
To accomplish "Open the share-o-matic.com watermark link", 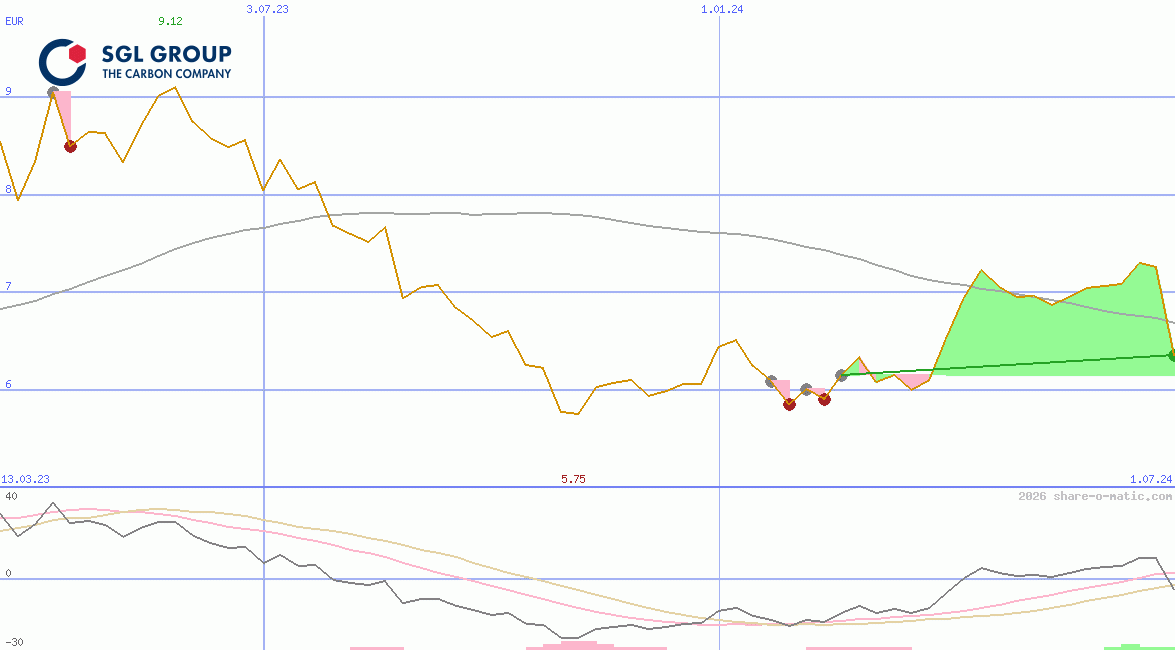I will (x=1095, y=496).
